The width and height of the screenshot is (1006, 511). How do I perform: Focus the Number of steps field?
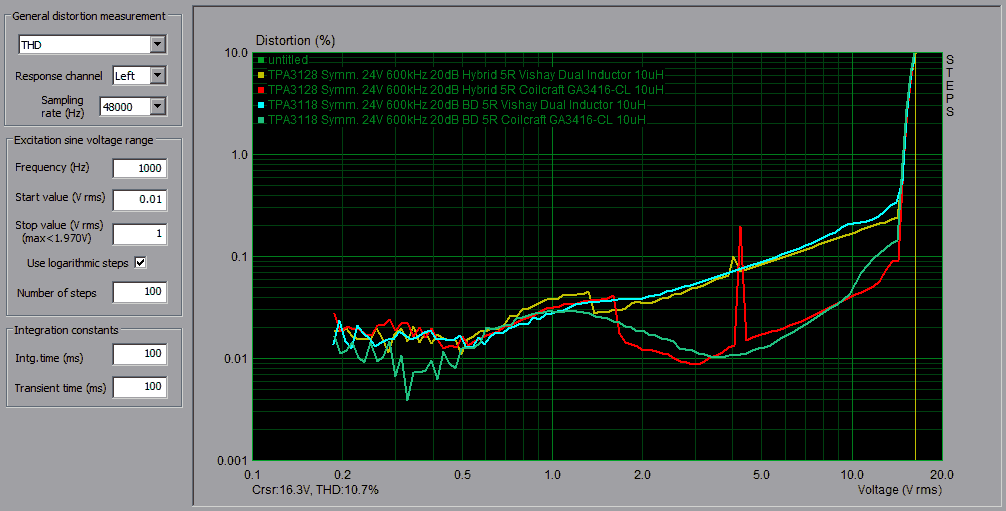point(139,293)
